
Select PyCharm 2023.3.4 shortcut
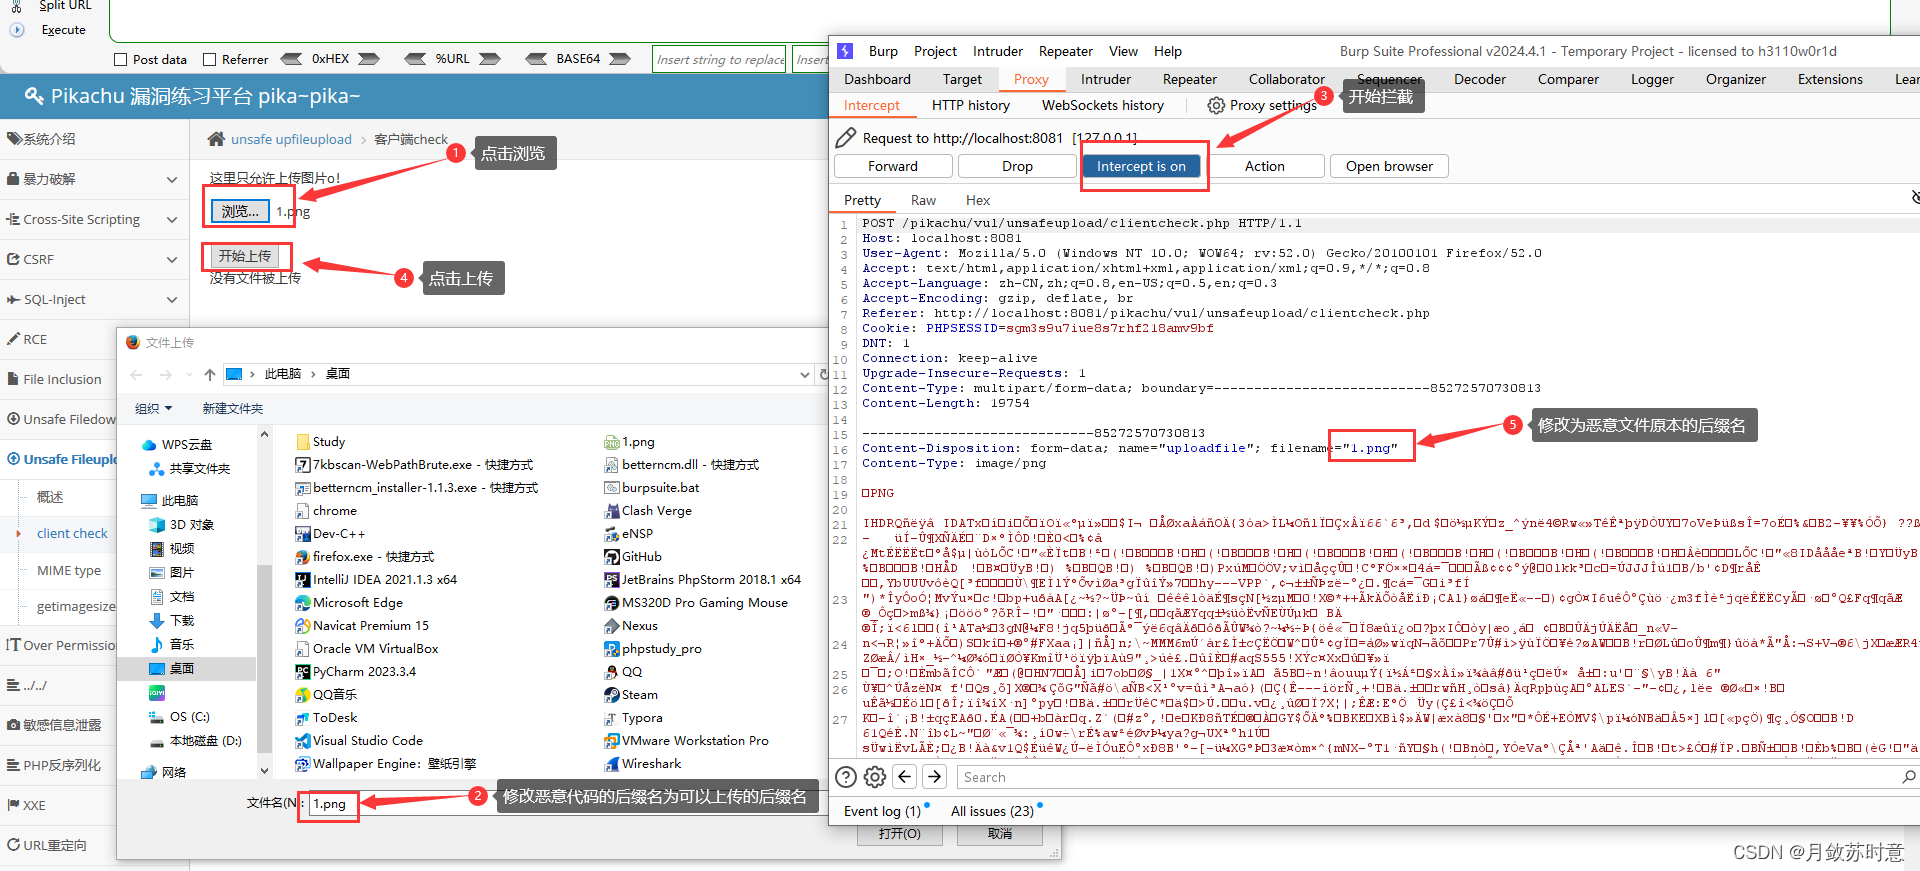355,672
